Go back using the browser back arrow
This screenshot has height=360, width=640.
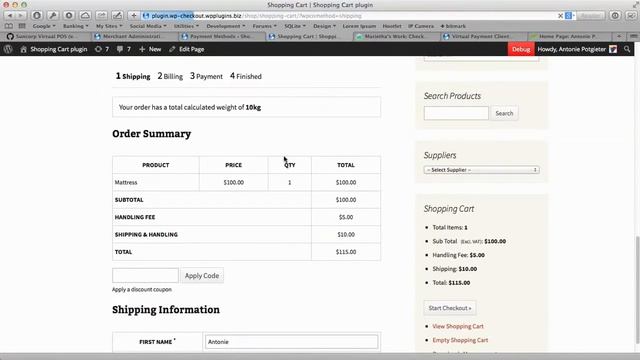coord(9,16)
